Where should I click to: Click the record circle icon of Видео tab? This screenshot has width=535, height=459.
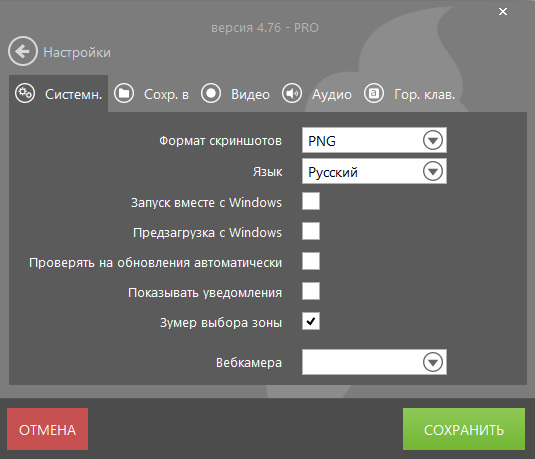[x=211, y=93]
